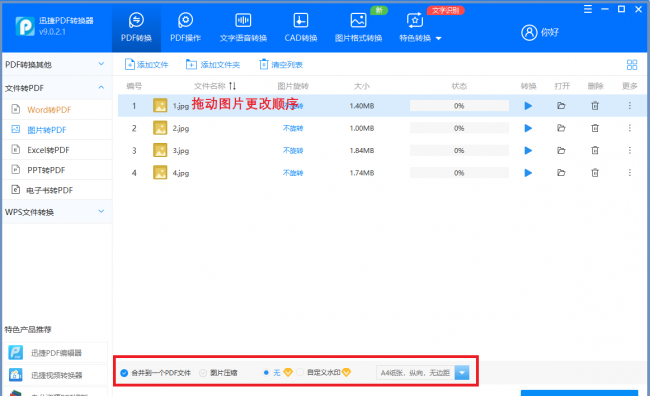Click 1.84MB size cell
Viewport: 650px width, 396px height.
click(x=361, y=151)
